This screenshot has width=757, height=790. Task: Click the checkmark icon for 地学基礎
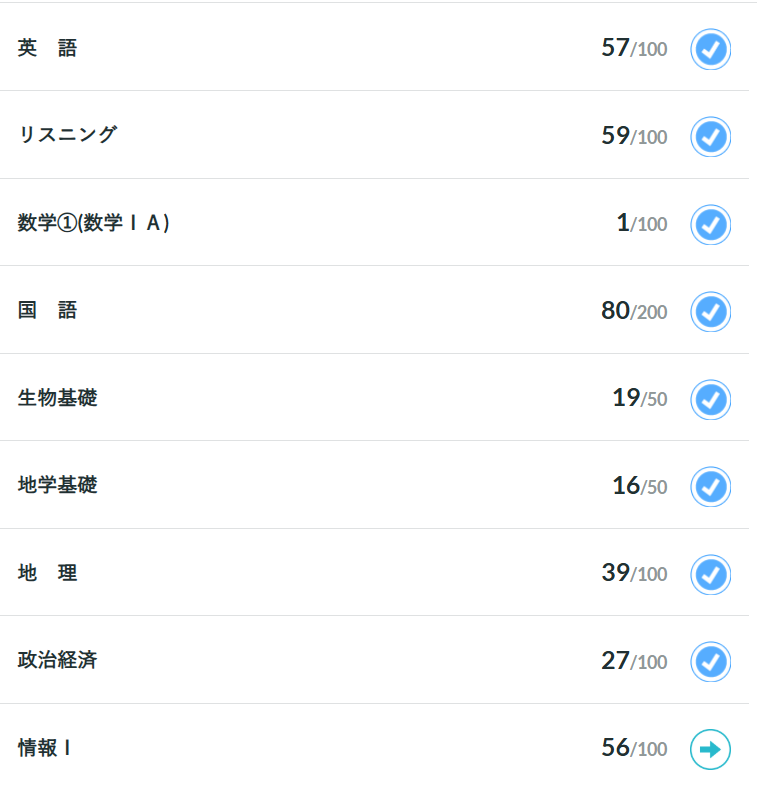(x=710, y=486)
